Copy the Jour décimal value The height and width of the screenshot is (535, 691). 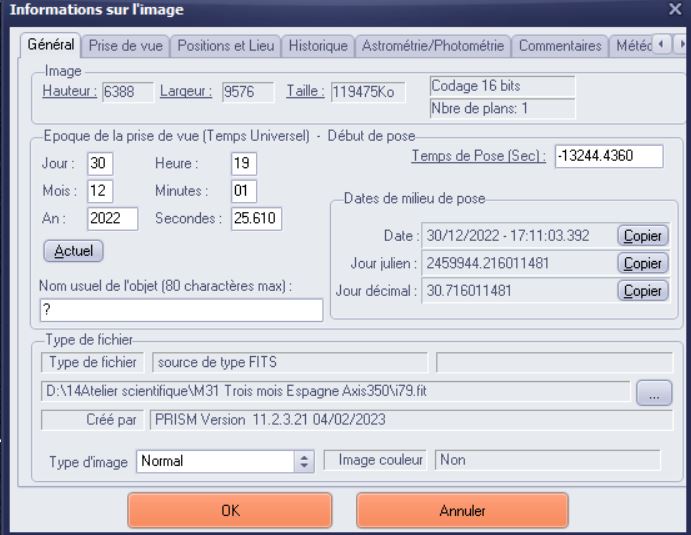642,290
